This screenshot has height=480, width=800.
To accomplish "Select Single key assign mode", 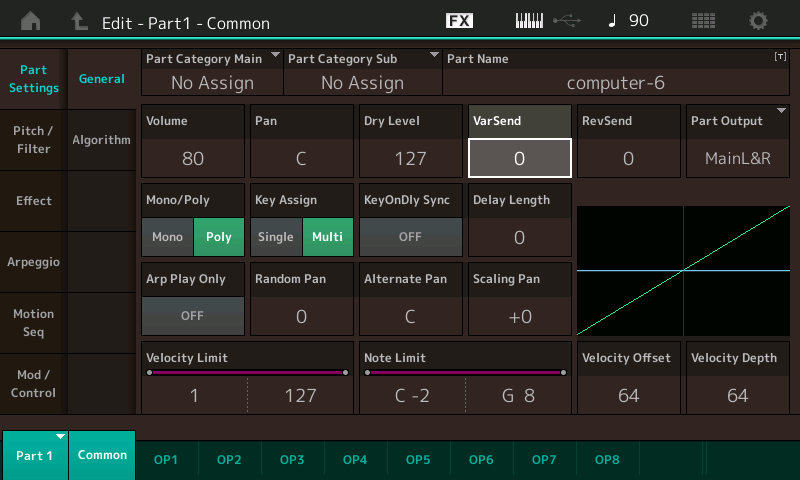I will pos(276,237).
